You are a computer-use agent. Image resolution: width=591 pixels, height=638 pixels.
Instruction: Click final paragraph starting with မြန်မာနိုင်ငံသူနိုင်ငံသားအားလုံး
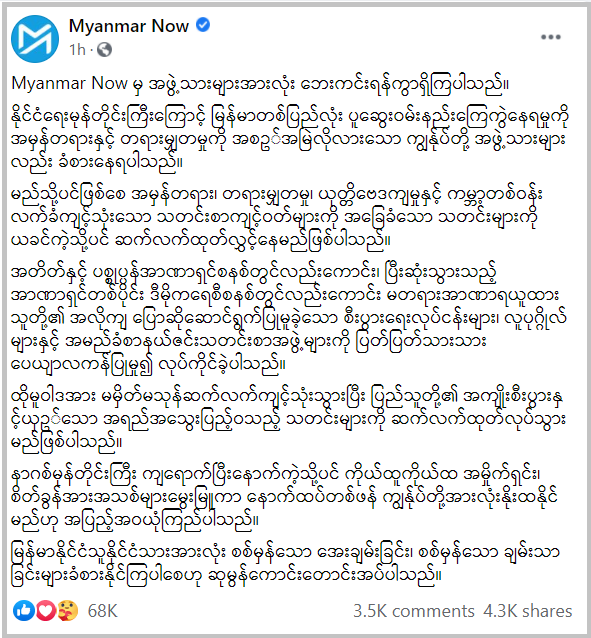click(285, 564)
